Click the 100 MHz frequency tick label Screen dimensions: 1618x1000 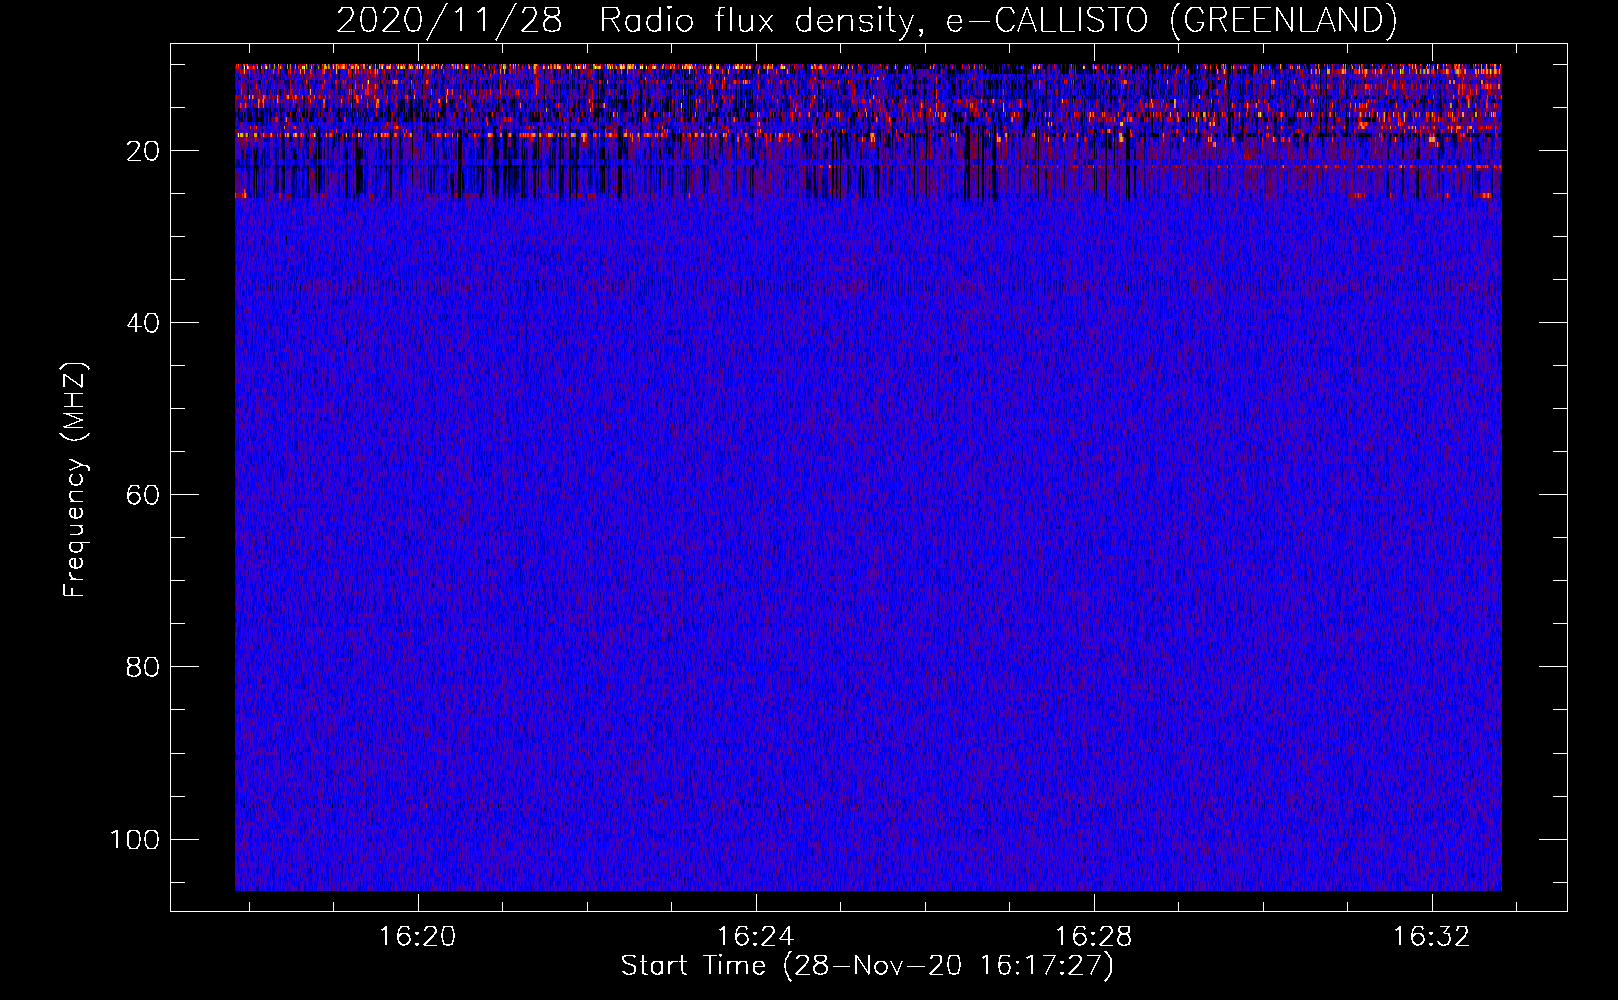(x=135, y=839)
